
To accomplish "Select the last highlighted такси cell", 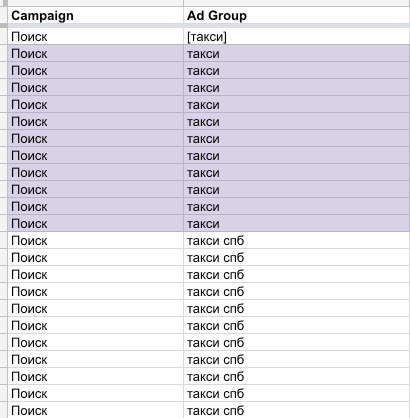I will pyautogui.click(x=297, y=223).
